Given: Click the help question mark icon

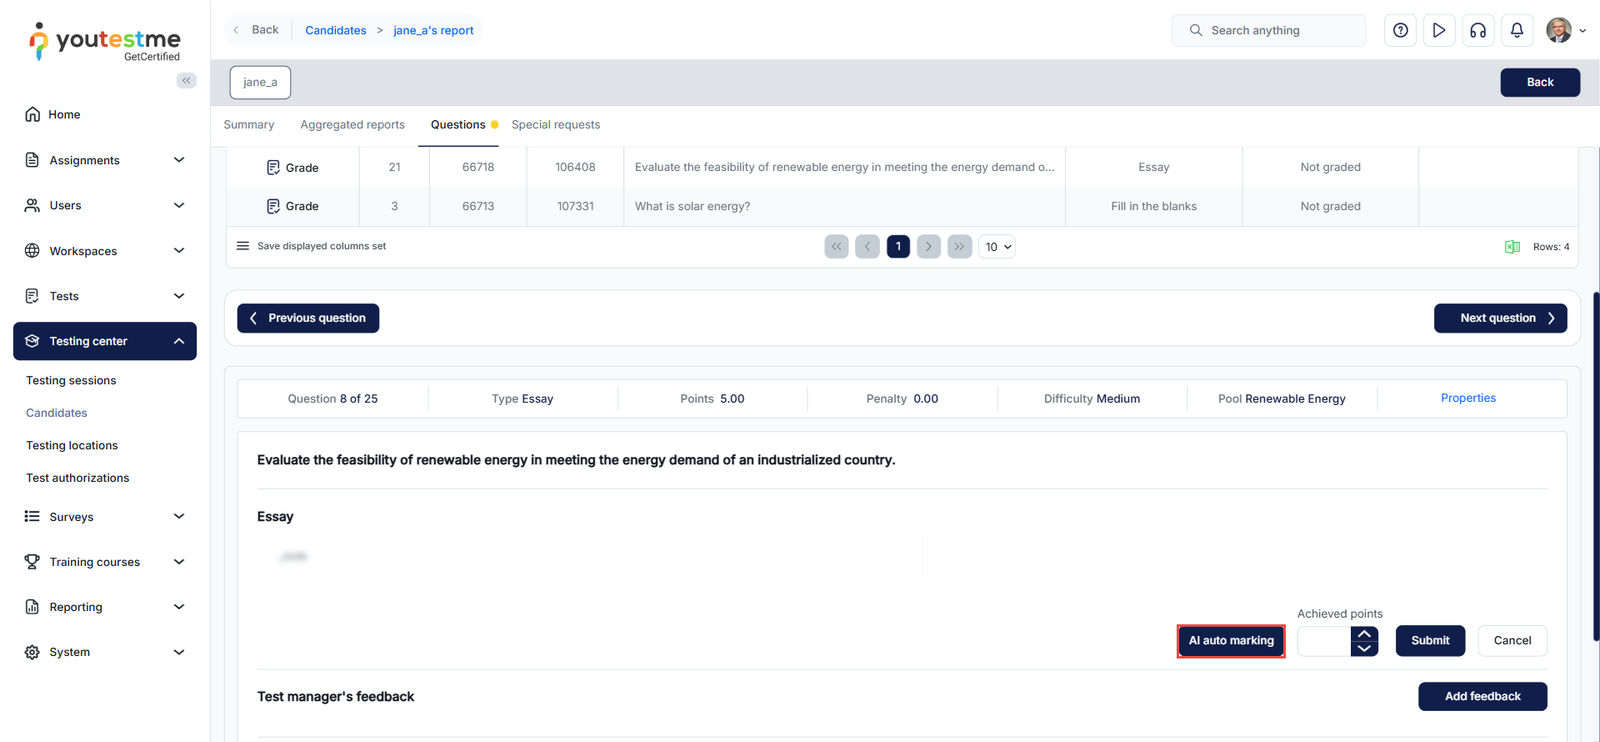Looking at the screenshot, I should 1400,30.
